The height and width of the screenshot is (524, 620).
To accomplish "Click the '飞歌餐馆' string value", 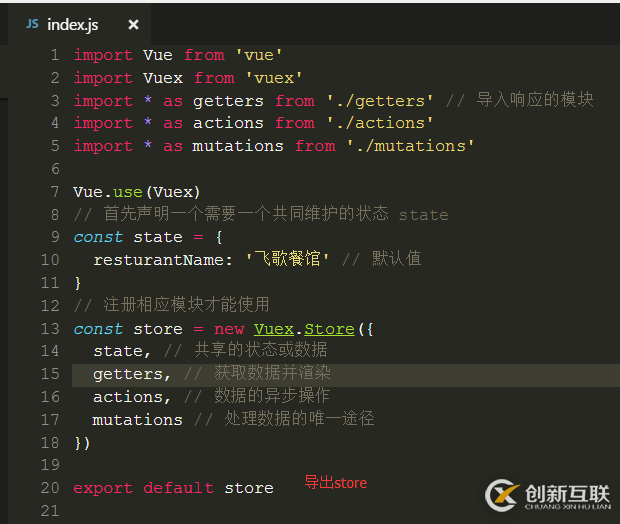I will (x=287, y=259).
